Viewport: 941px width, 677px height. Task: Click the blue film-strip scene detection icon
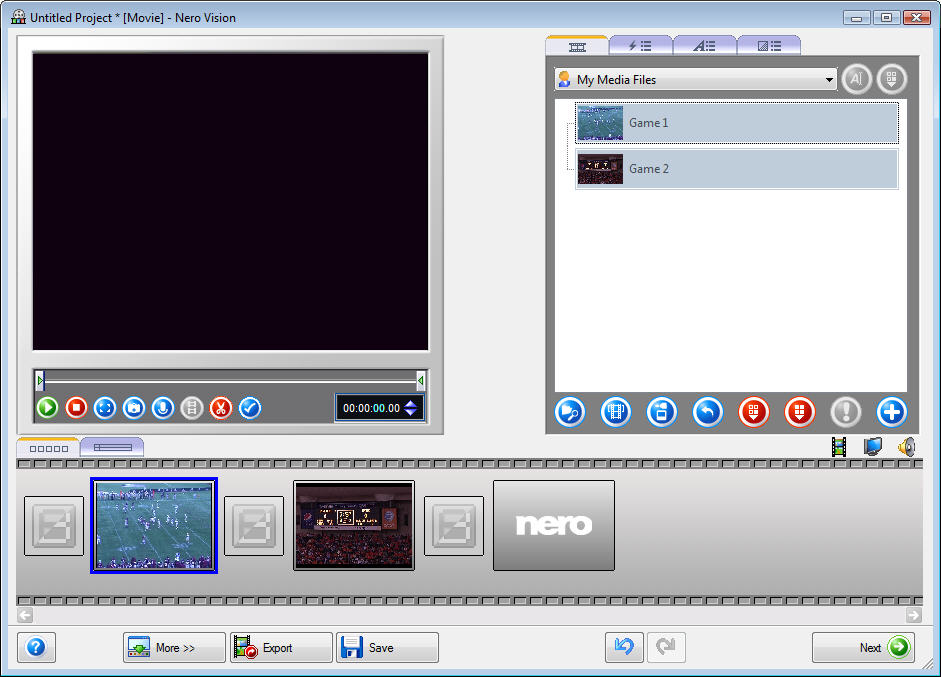616,412
